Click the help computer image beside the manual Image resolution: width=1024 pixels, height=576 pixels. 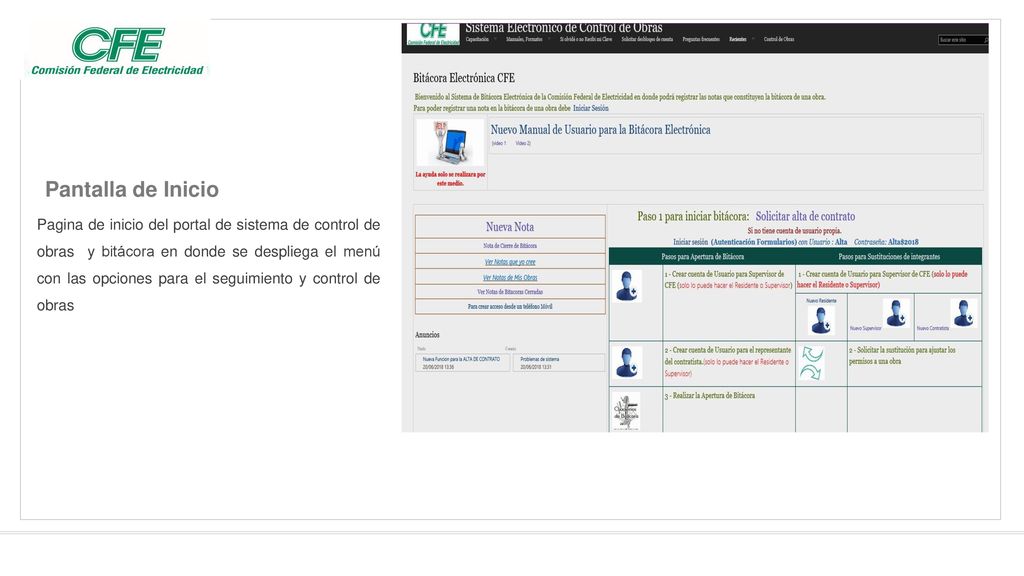point(451,142)
